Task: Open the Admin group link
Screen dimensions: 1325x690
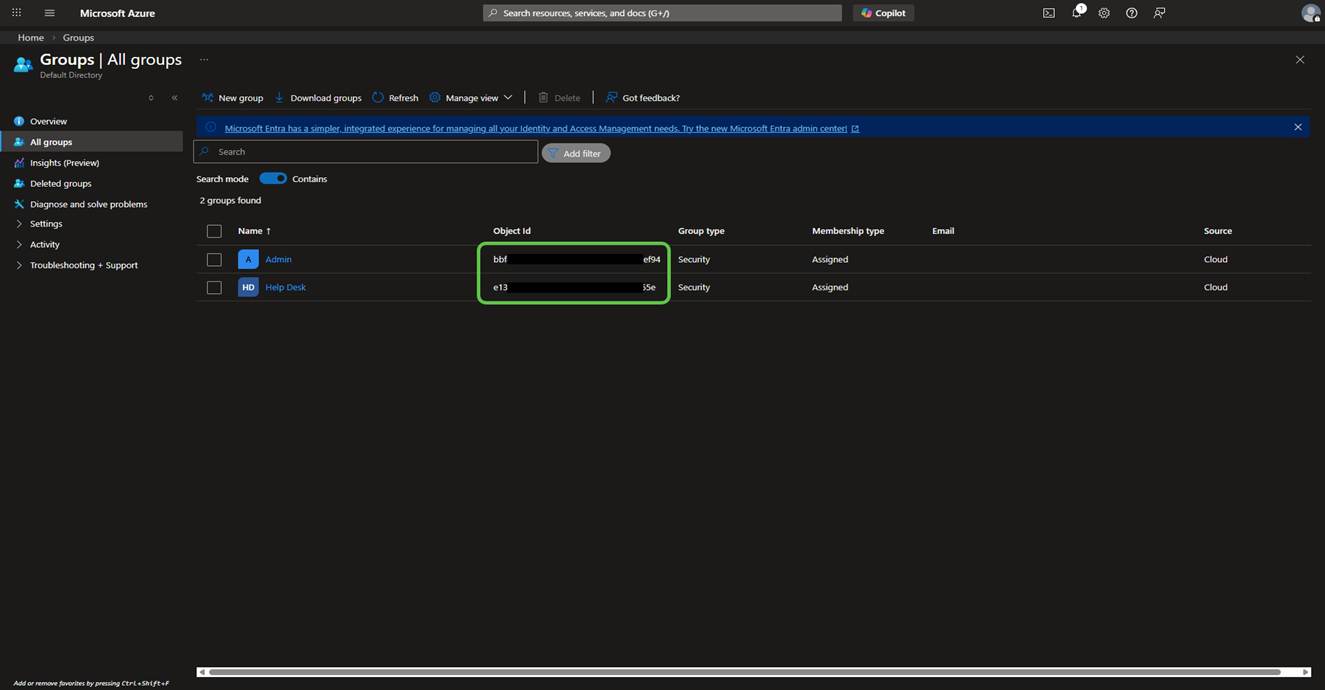Action: tap(278, 259)
